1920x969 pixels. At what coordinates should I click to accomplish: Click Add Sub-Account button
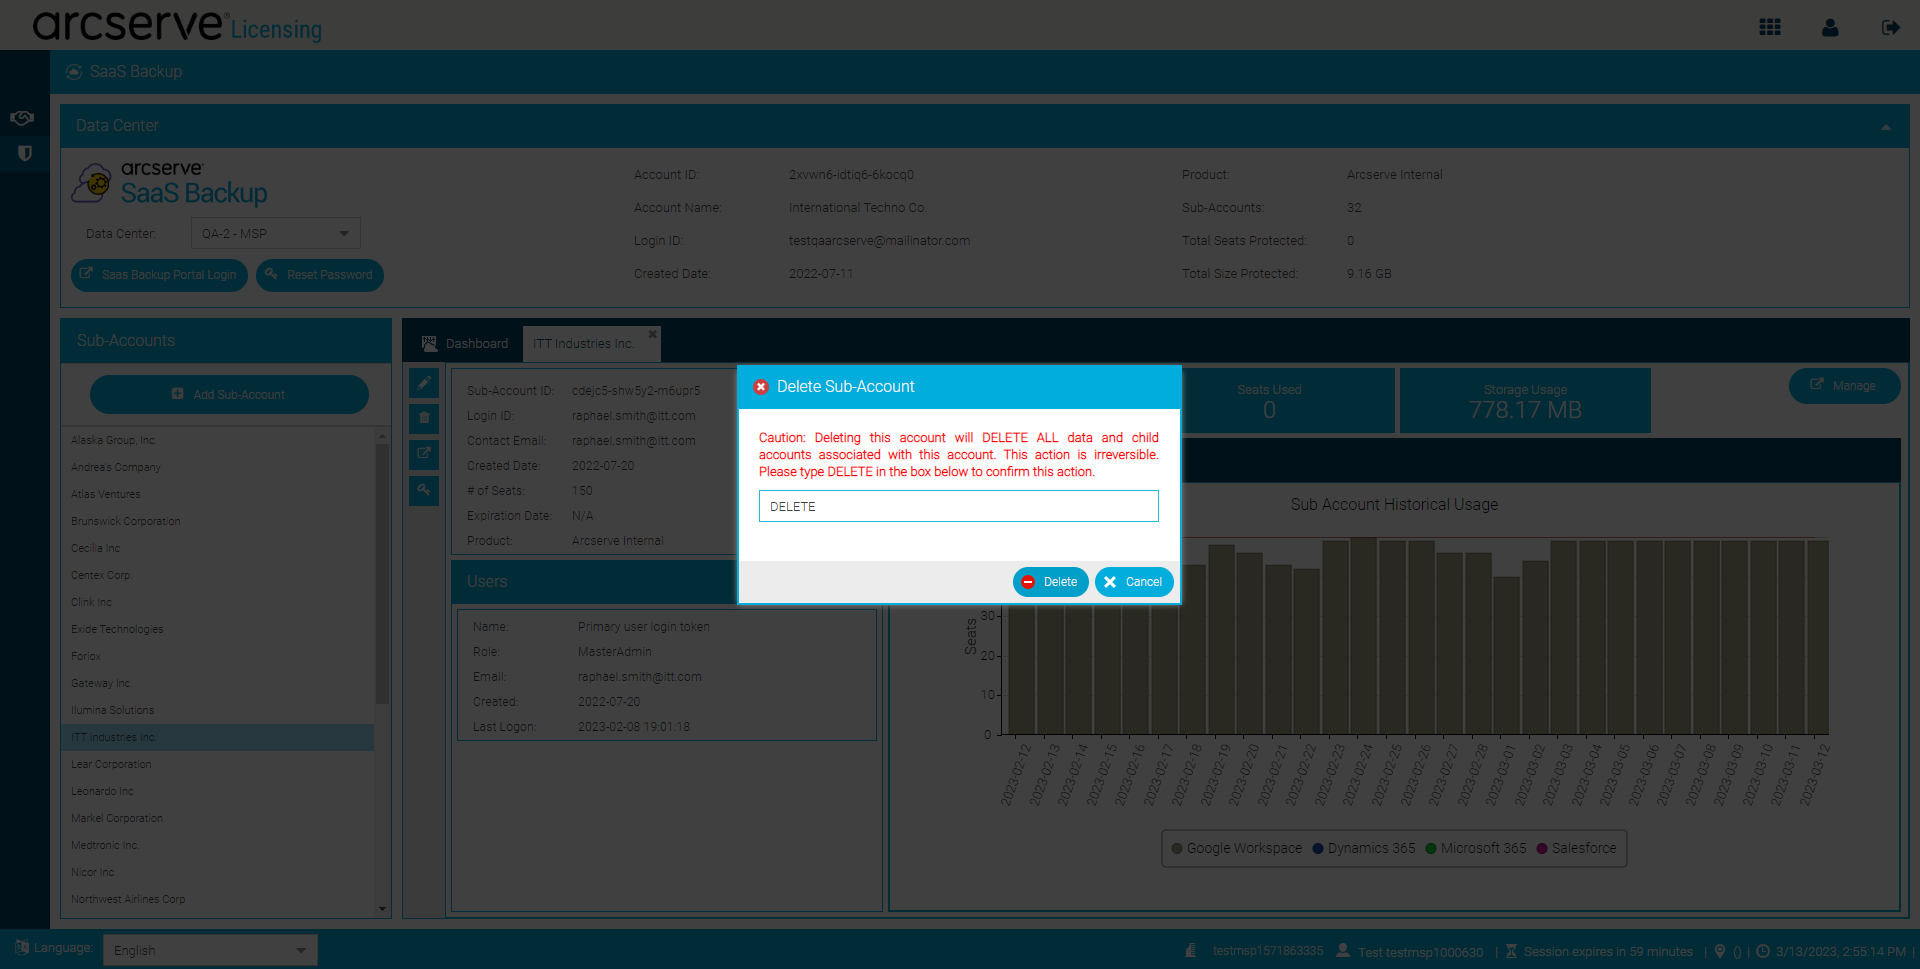click(229, 394)
